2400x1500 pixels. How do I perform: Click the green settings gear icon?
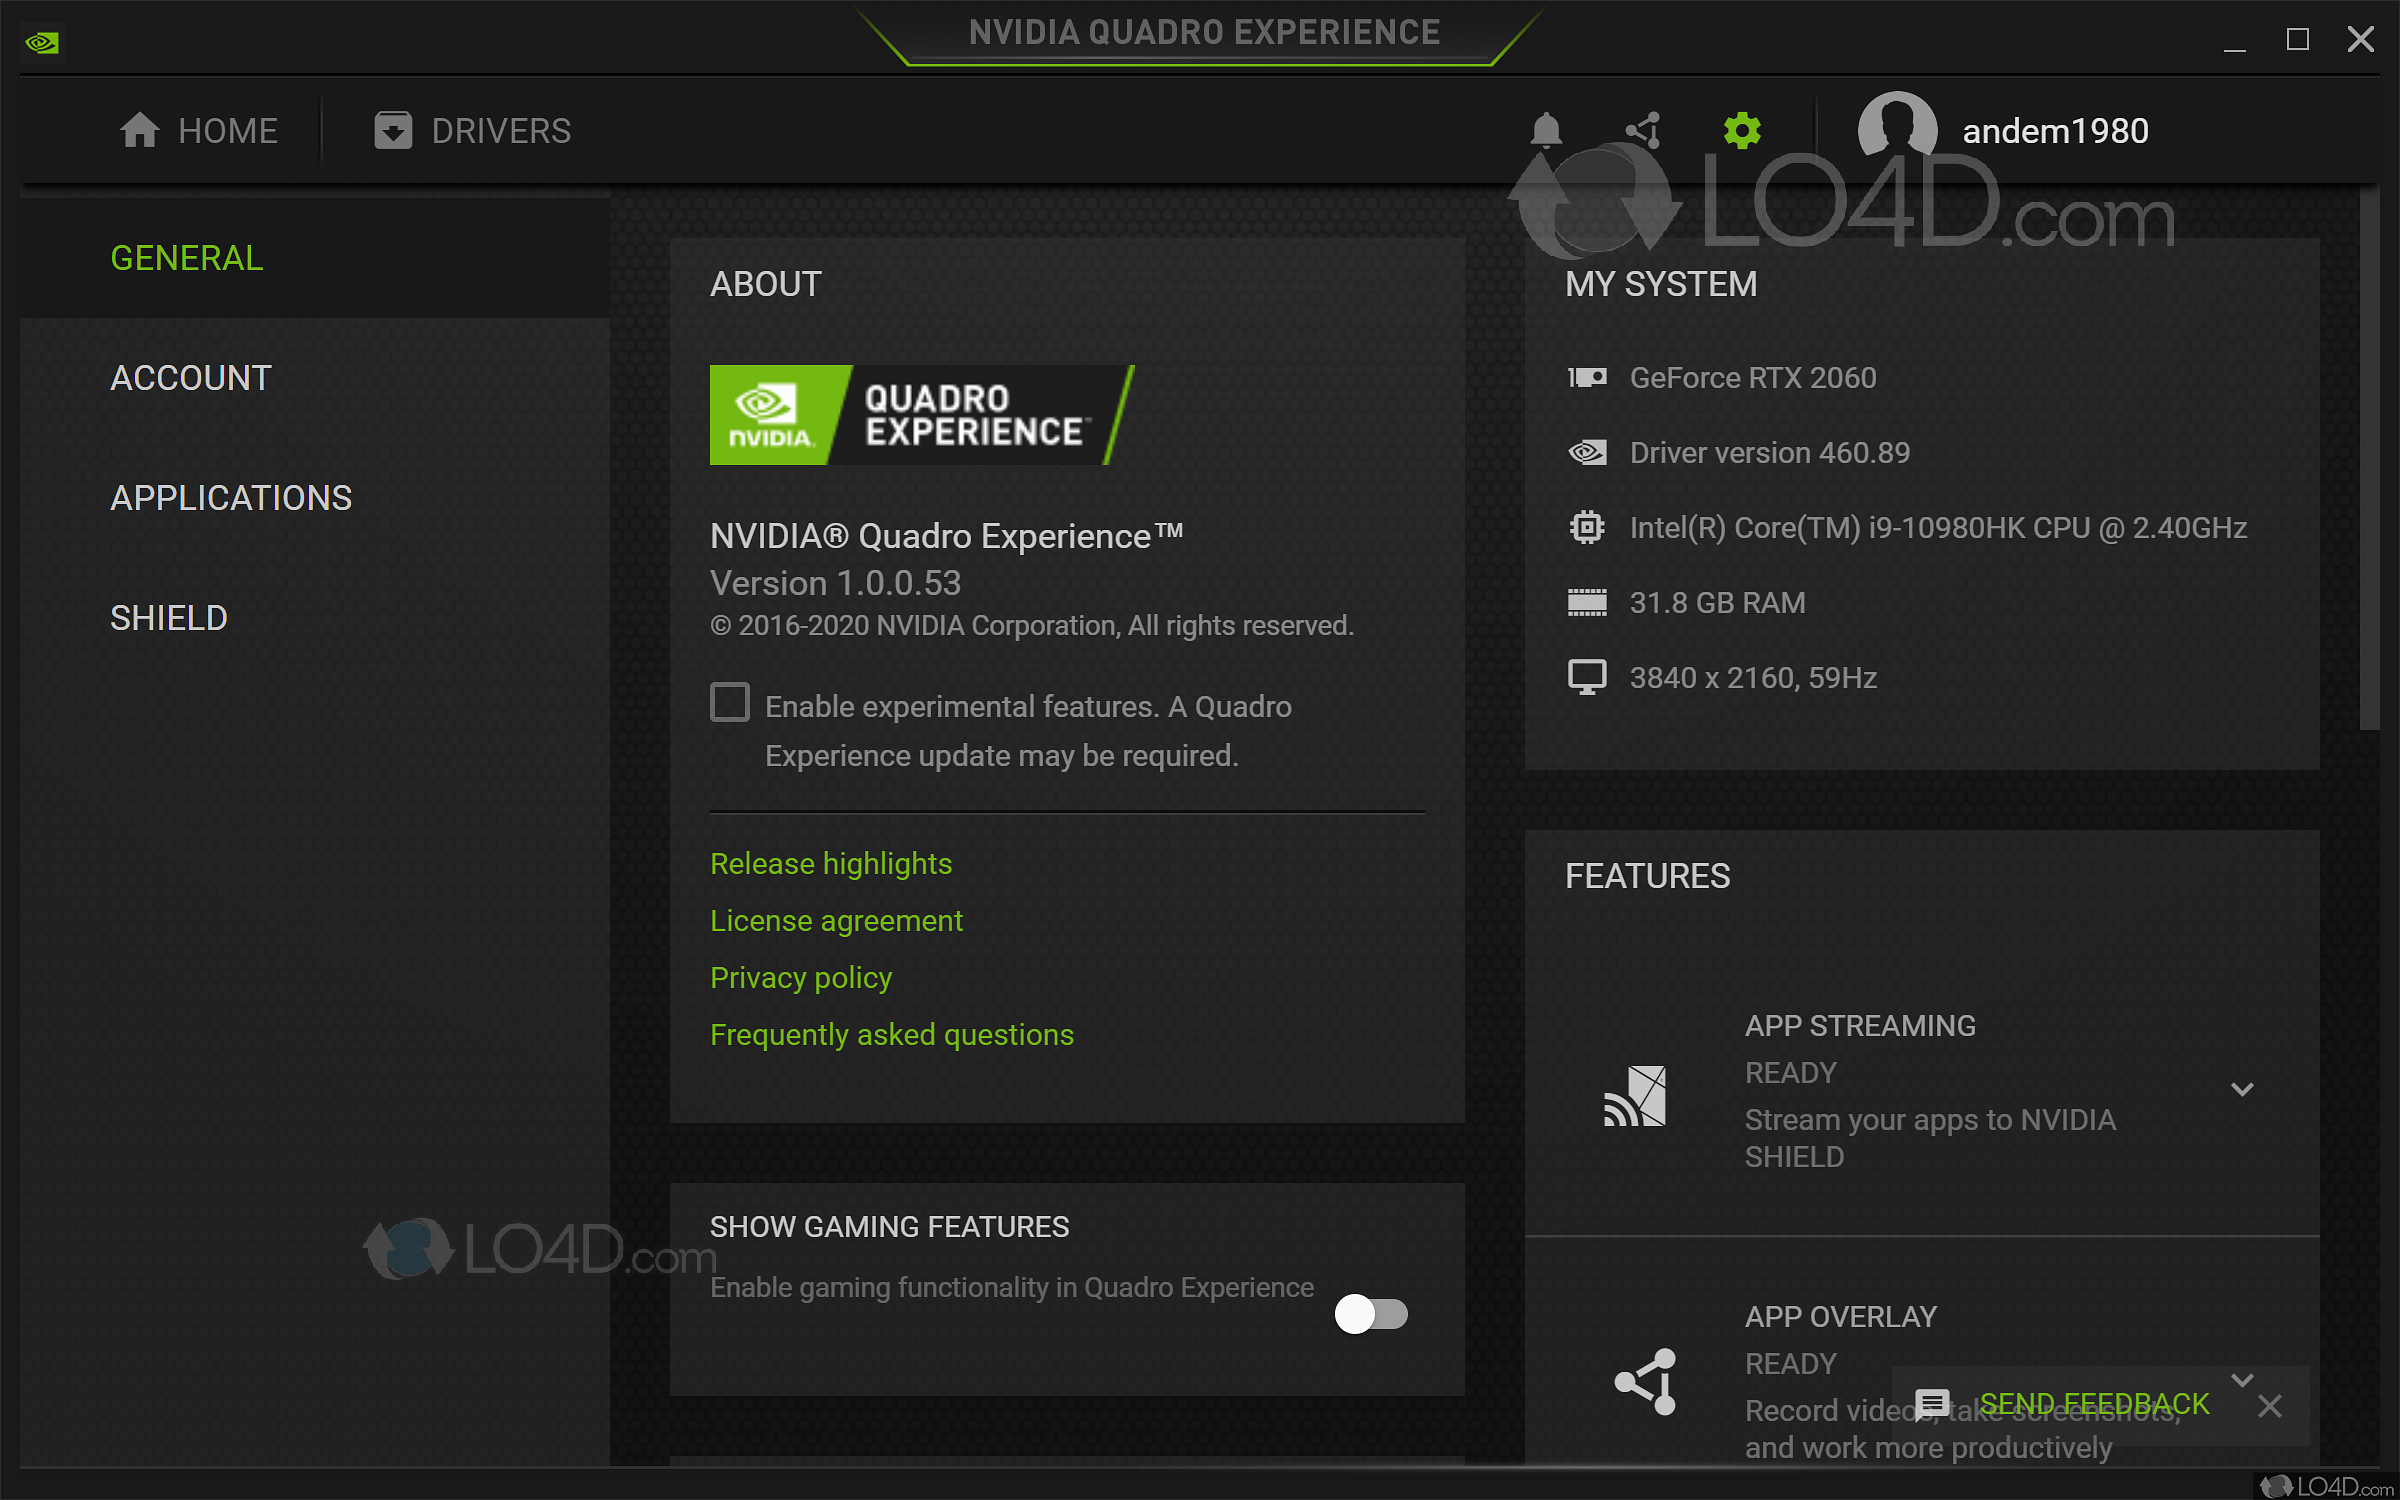pos(1742,130)
